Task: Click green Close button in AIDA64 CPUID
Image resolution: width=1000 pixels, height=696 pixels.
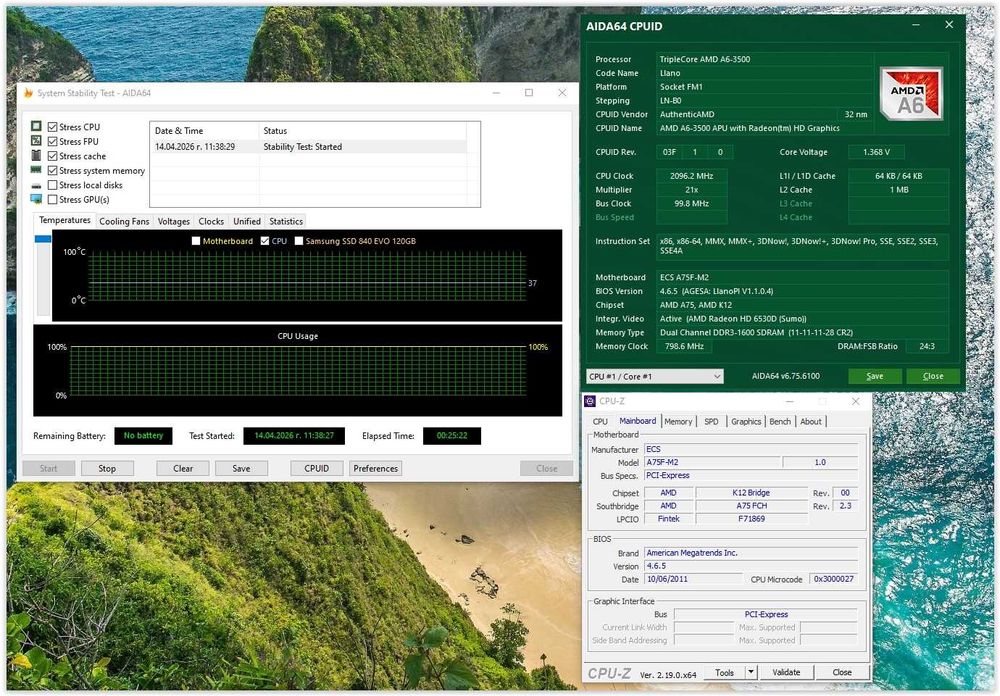Action: click(933, 376)
